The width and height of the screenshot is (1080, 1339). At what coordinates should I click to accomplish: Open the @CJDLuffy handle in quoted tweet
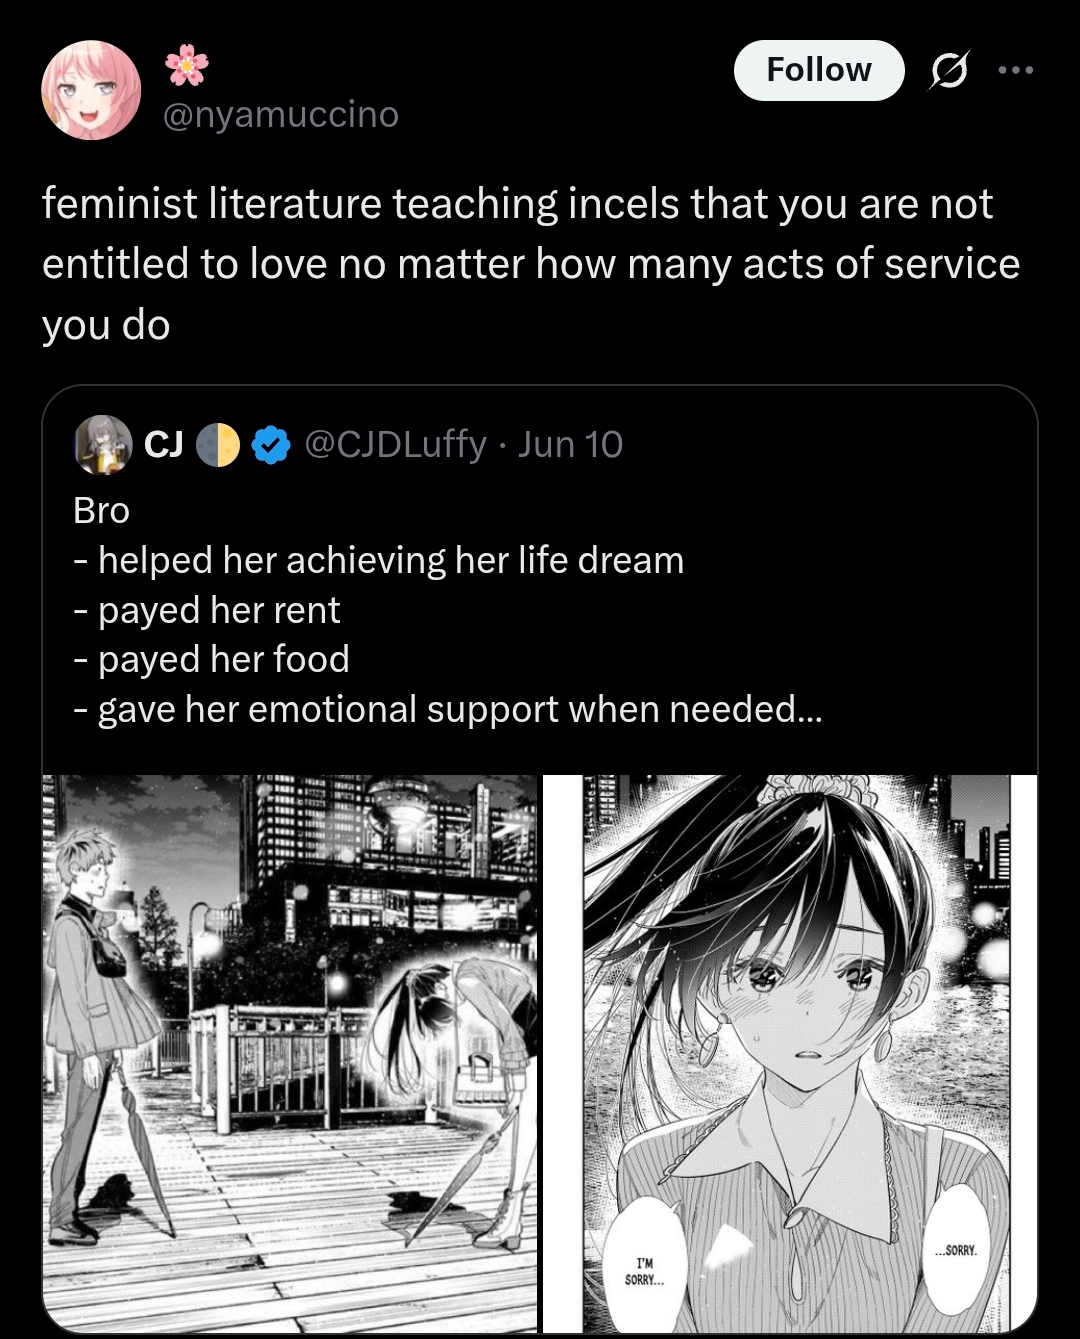(x=395, y=444)
